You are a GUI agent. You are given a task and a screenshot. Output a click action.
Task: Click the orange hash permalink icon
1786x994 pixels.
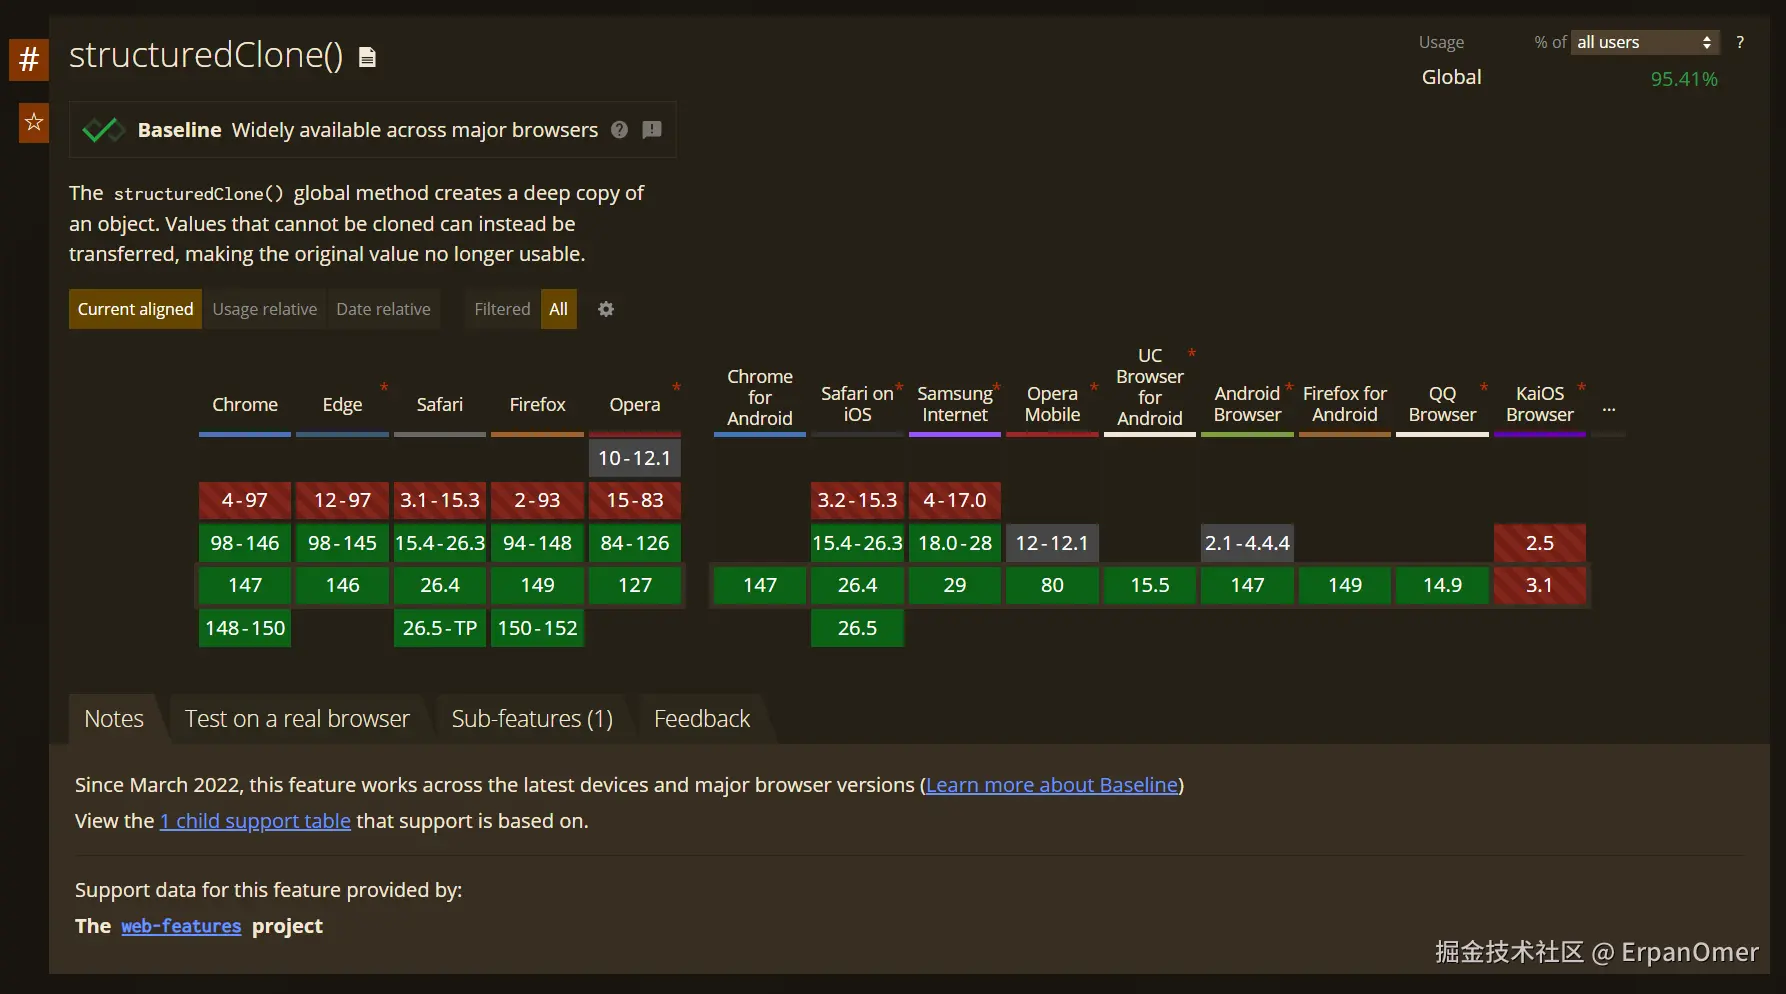tap(29, 59)
